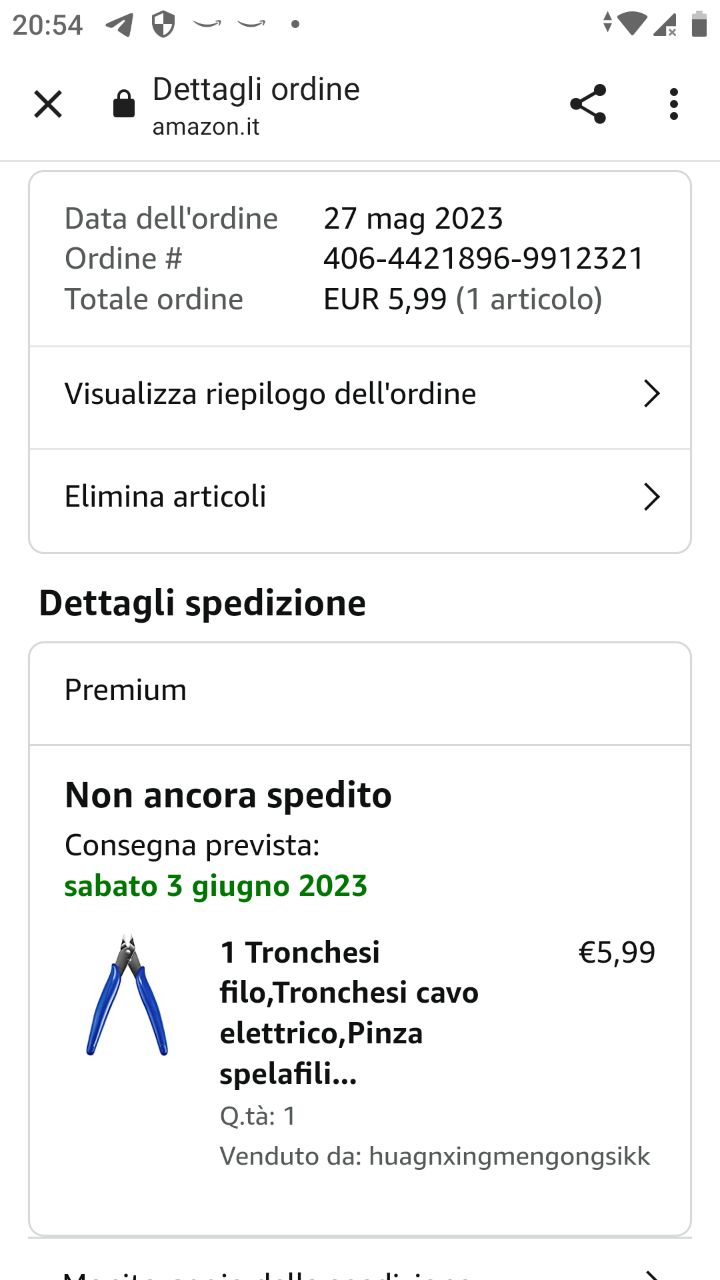Tap the lock icon for site security
Viewport: 720px width, 1280px height.
point(124,104)
